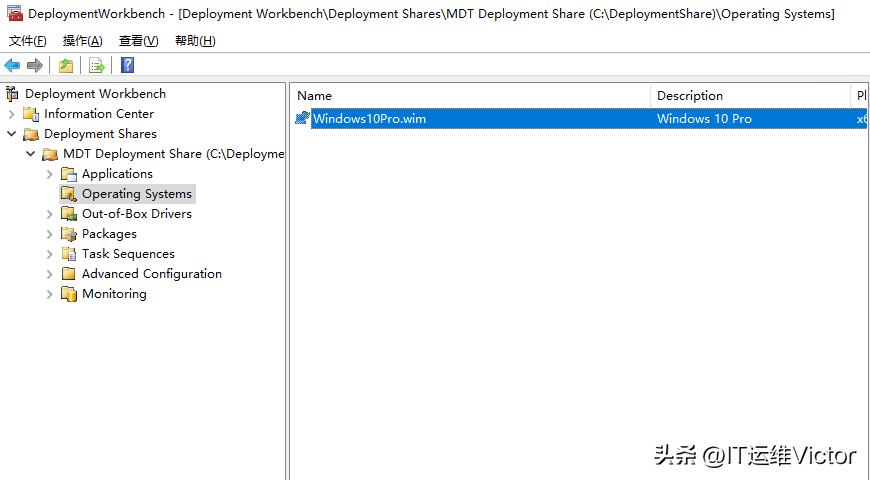Collapse the Deployment Shares node
870x480 pixels.
click(x=12, y=134)
